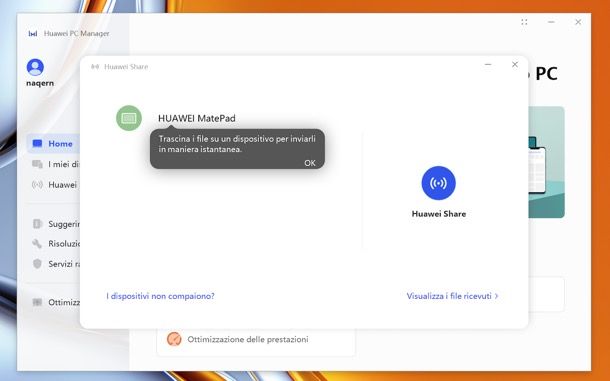Viewport: 610px width, 381px height.
Task: Open the Huawei sidebar item in PC Manager
Action: (54, 185)
